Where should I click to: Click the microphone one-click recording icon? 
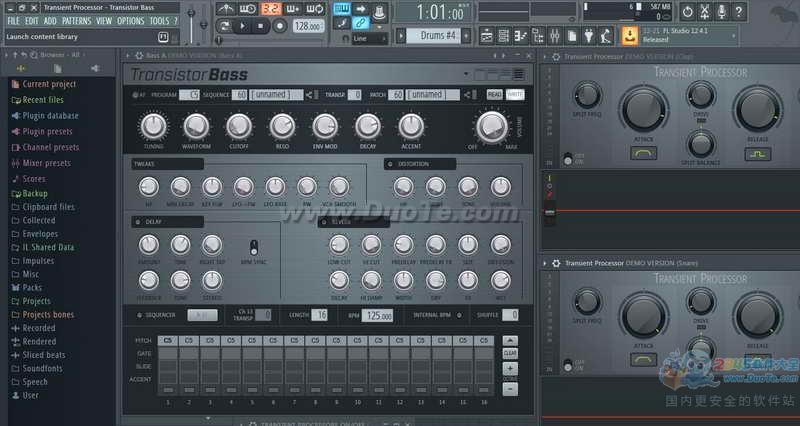coord(722,11)
